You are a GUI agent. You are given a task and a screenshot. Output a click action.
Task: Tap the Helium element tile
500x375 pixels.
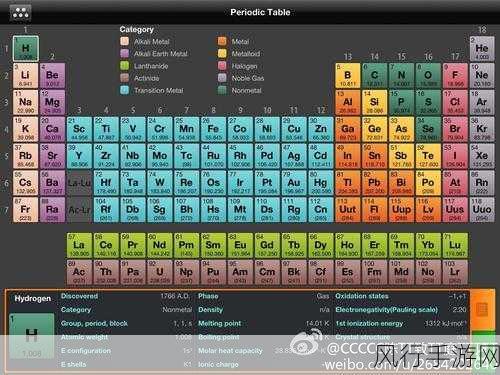[x=482, y=49]
